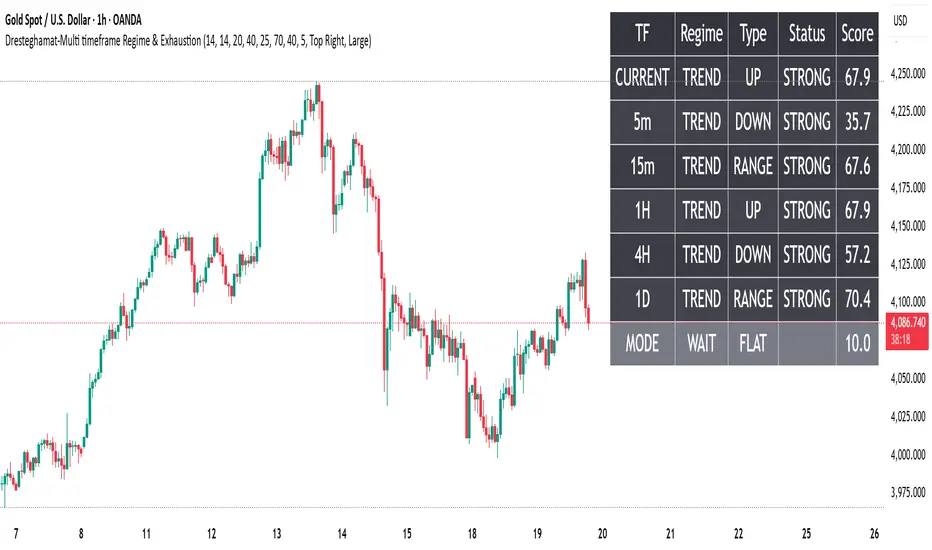Open the USD currency selector
Viewport: 932px width, 550px height.
pyautogui.click(x=900, y=22)
